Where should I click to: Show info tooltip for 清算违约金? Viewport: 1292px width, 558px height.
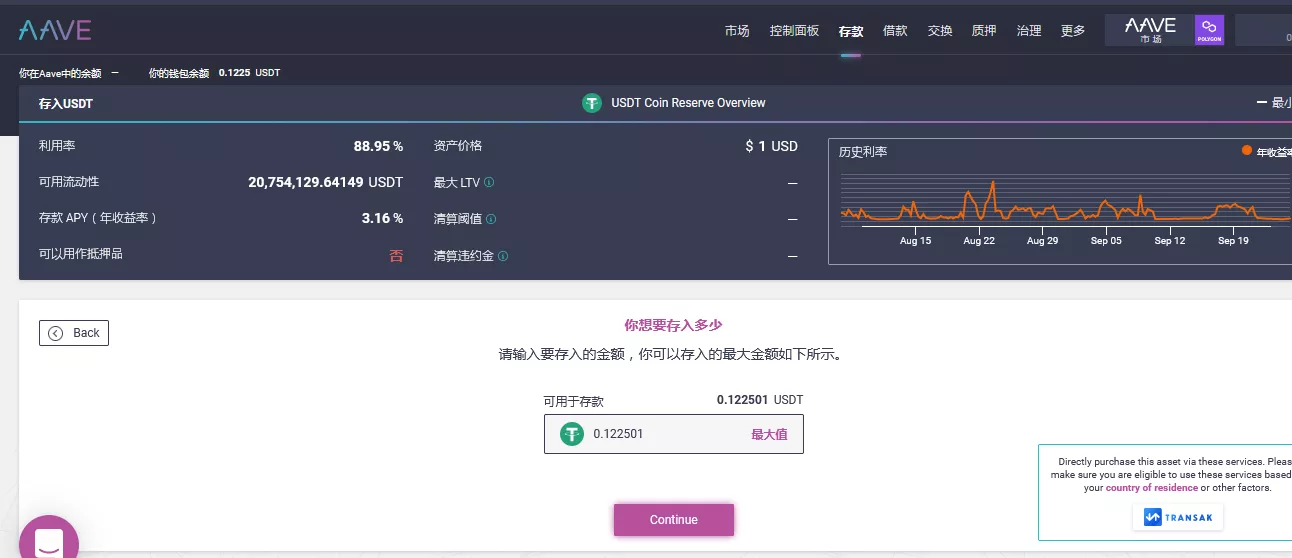pos(503,256)
